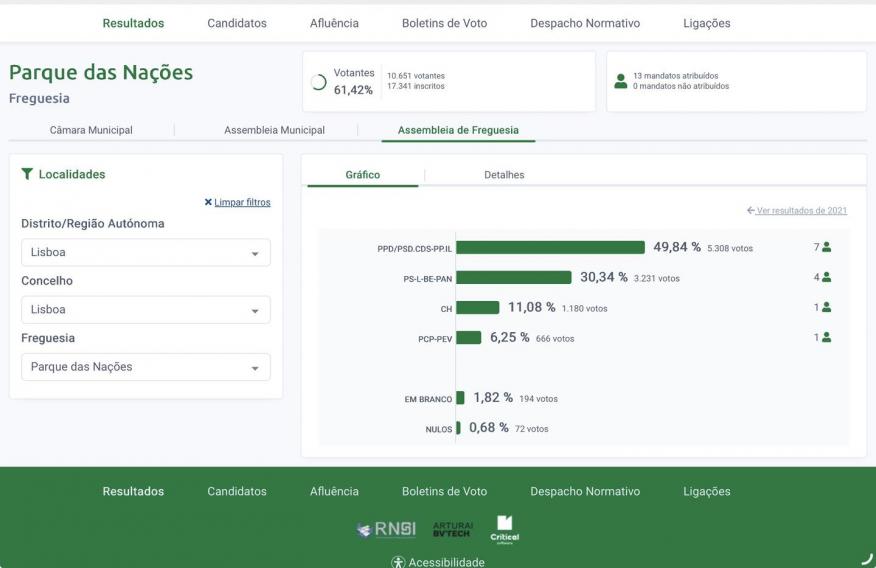Click the person icon beside PPD/PSD.CDS-PP.IL seats
Image resolution: width=876 pixels, height=568 pixels.
[826, 247]
